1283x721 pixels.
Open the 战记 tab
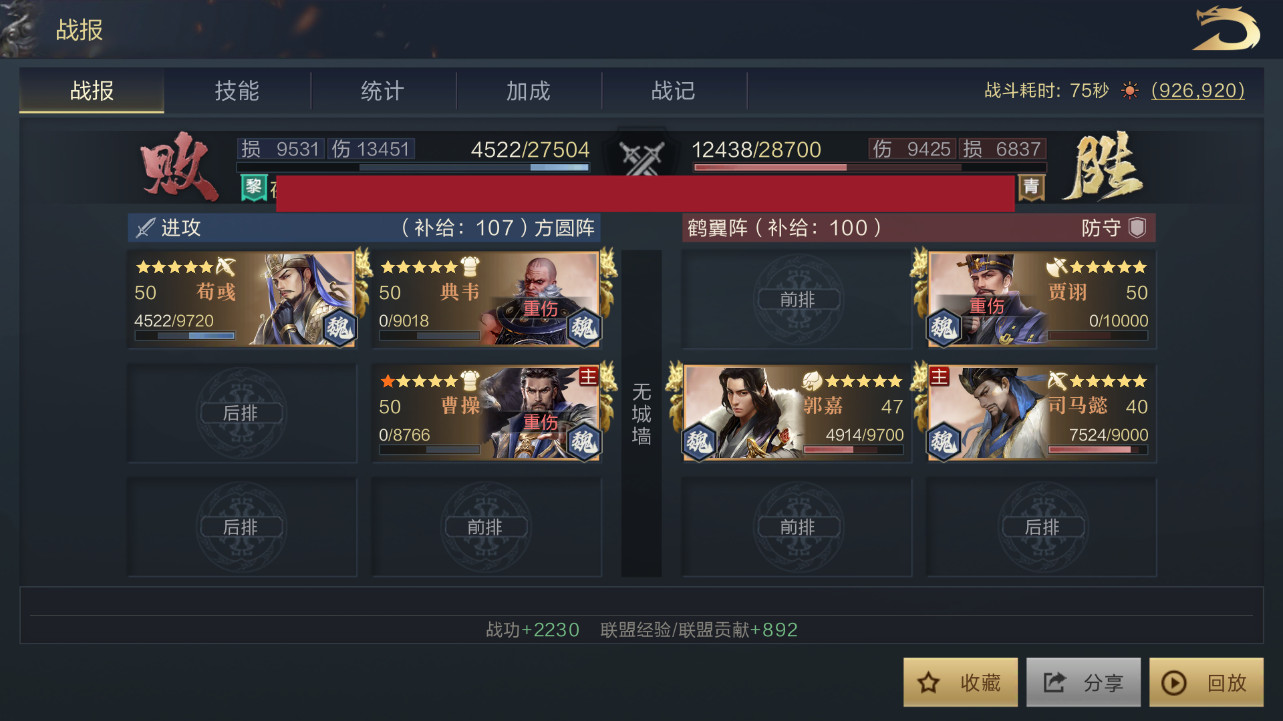(673, 91)
